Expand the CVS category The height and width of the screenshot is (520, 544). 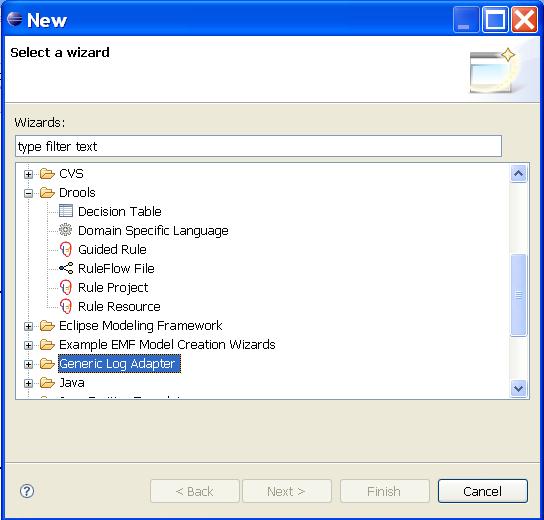click(28, 174)
